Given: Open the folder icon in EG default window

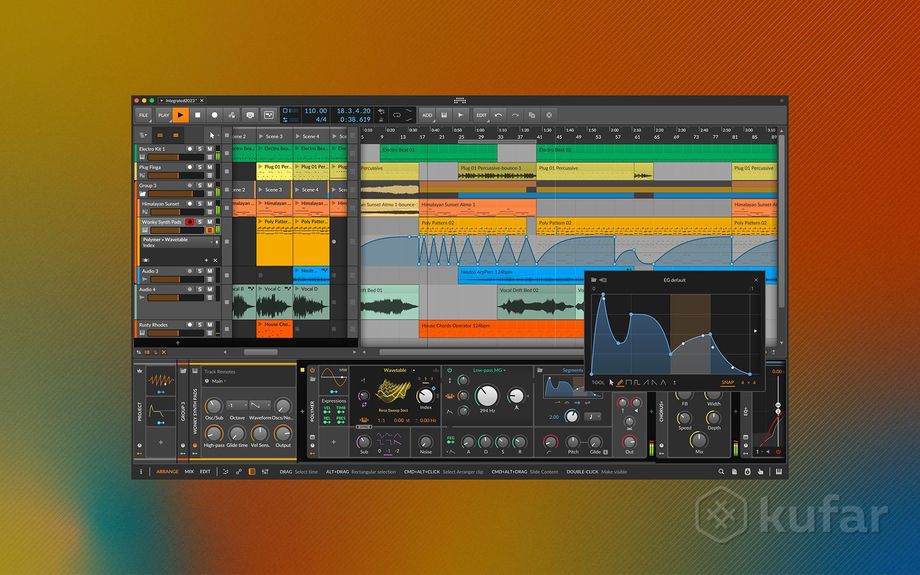Looking at the screenshot, I should point(593,280).
